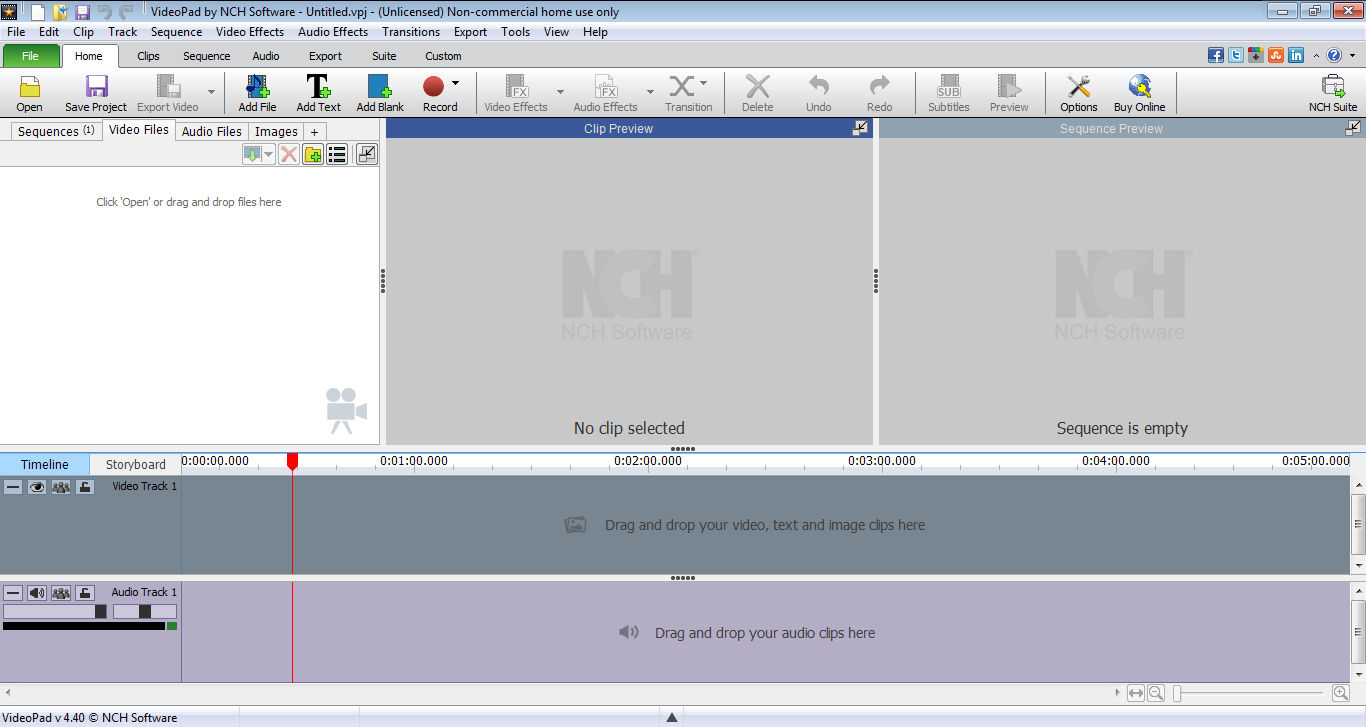Open the Subtitles tool
Image resolution: width=1366 pixels, height=727 pixels.
tap(947, 92)
